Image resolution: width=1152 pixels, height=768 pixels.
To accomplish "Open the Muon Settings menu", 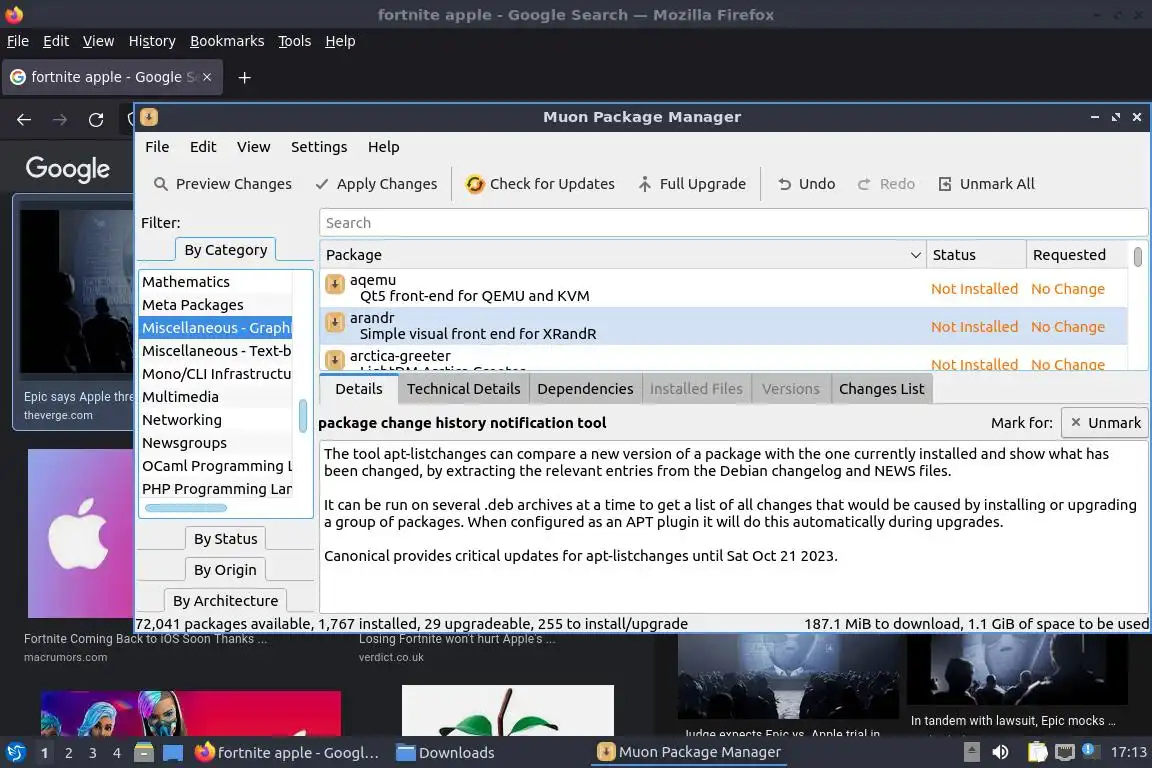I will pos(319,147).
